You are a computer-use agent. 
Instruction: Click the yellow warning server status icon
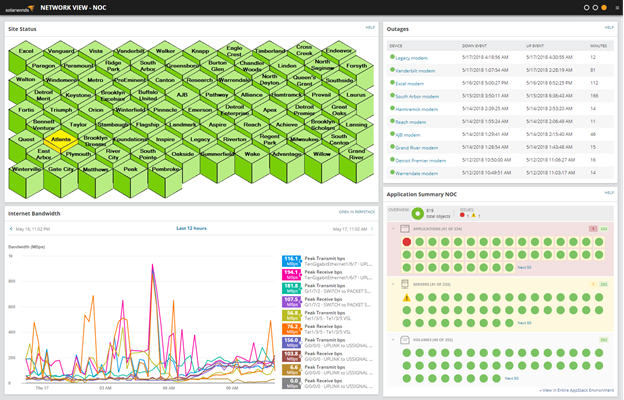click(x=406, y=297)
